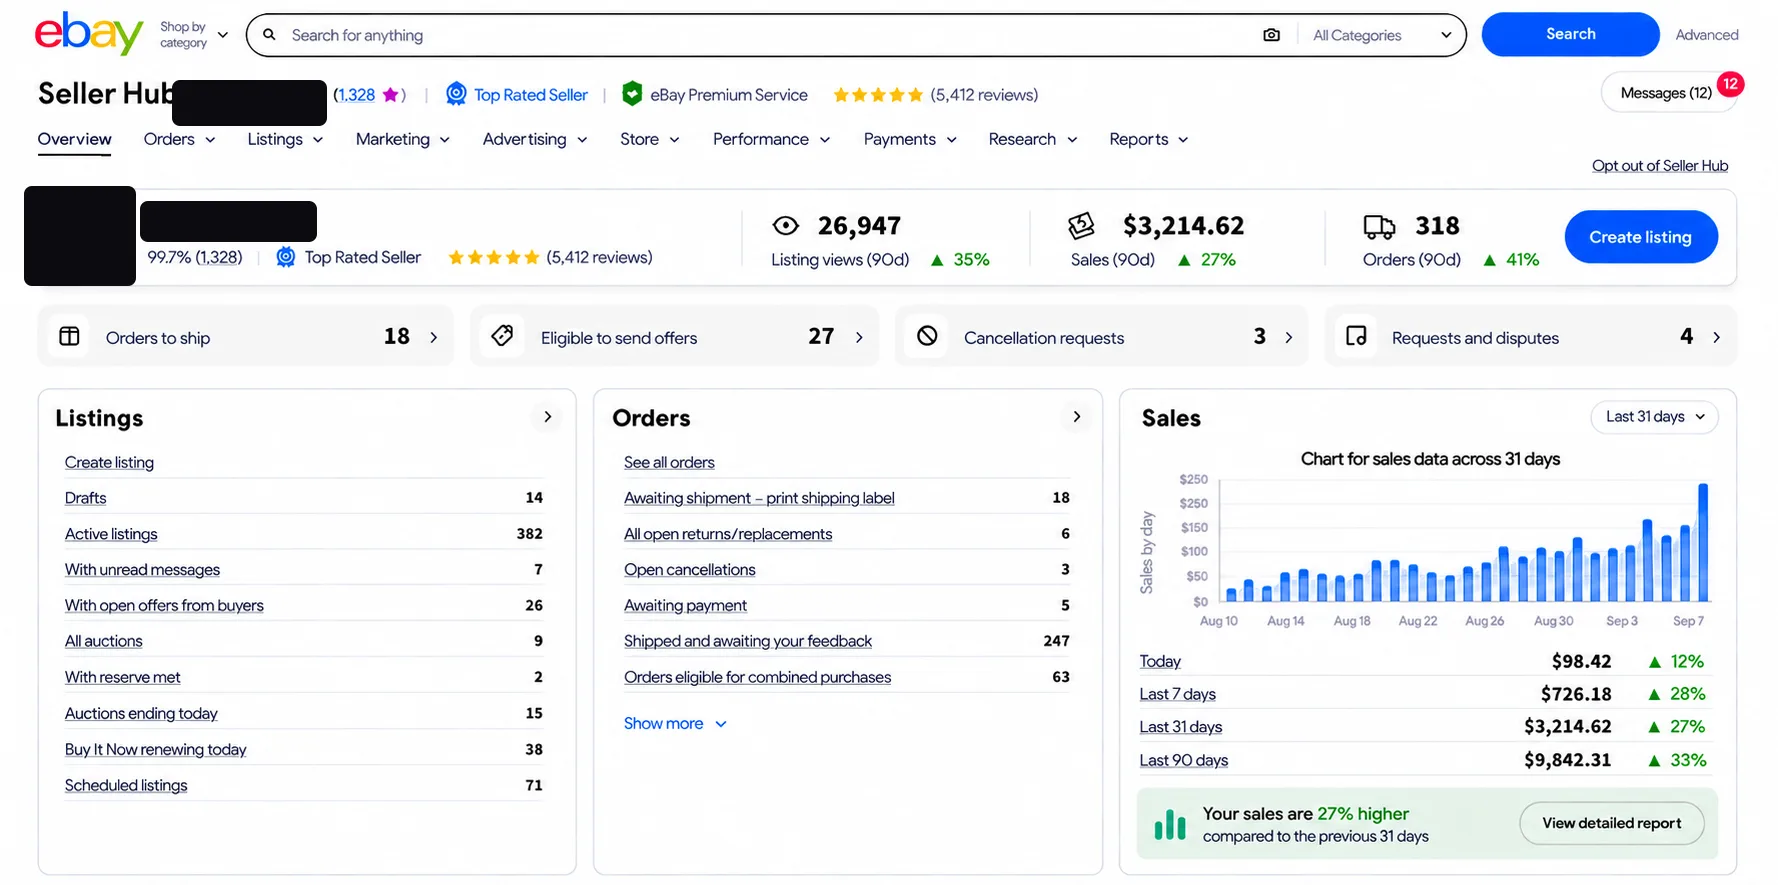Screen dimensions: 1778x885
Task: Open With unread messages link
Action: click(142, 570)
